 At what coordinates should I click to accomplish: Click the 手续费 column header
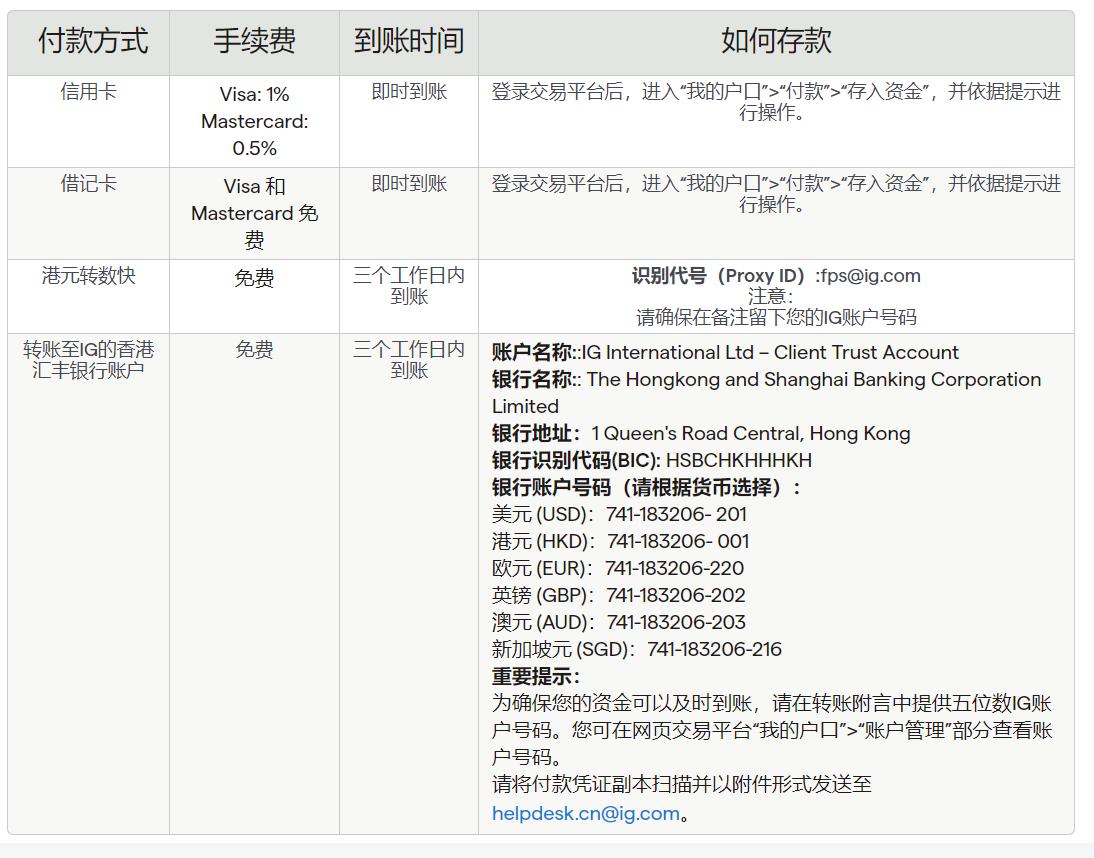pyautogui.click(x=255, y=41)
